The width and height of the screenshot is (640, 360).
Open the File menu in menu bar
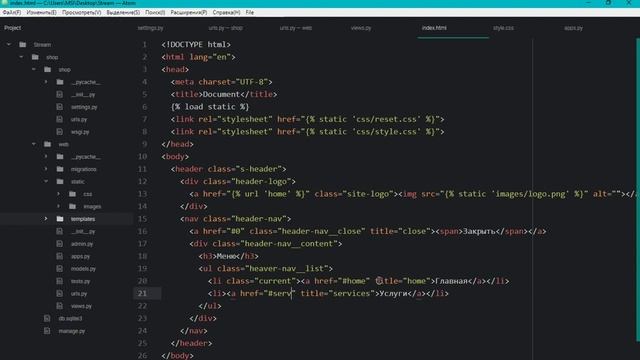(250, 13)
